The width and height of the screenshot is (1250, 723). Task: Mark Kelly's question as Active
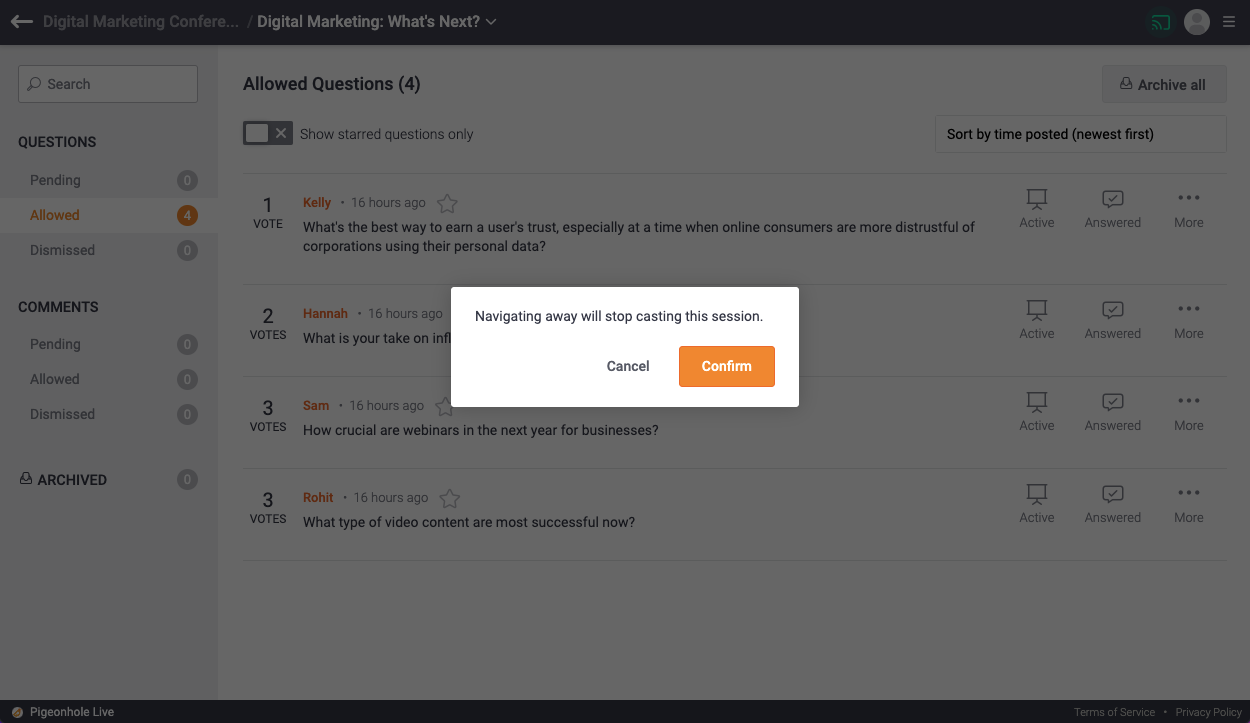pos(1036,208)
